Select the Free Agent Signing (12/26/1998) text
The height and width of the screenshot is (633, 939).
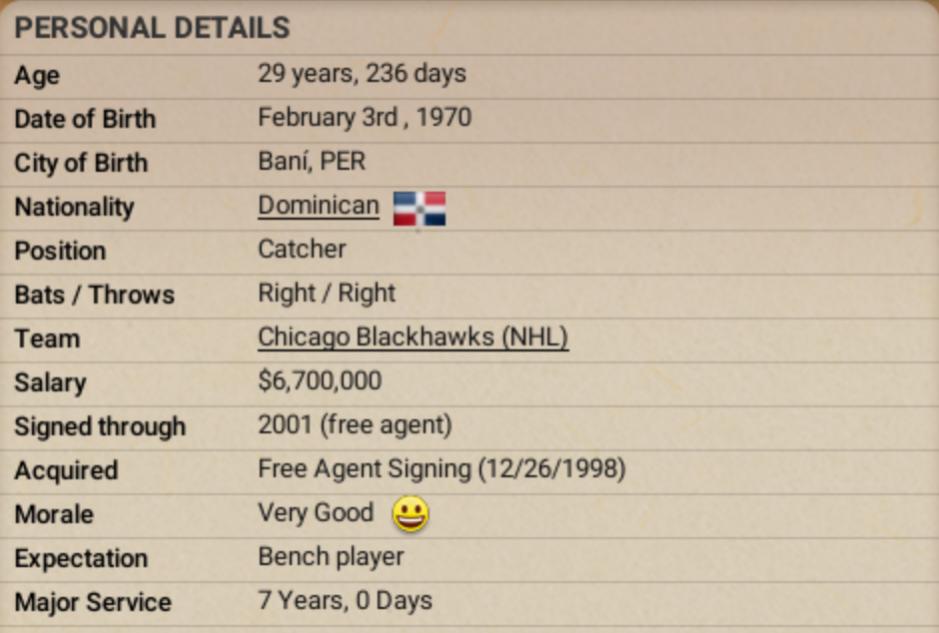441,470
